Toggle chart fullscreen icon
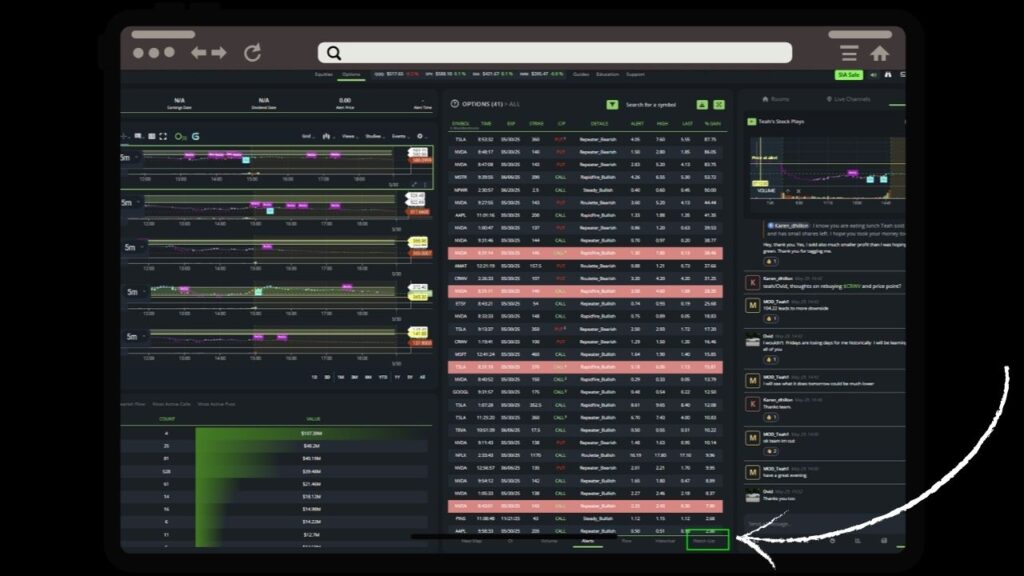This screenshot has width=1024, height=576. (163, 136)
